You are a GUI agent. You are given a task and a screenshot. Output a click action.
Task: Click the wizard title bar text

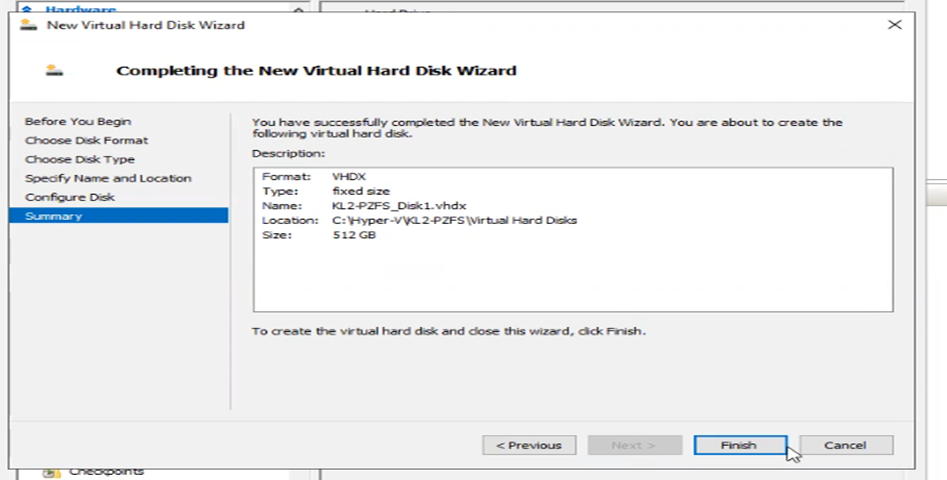146,25
